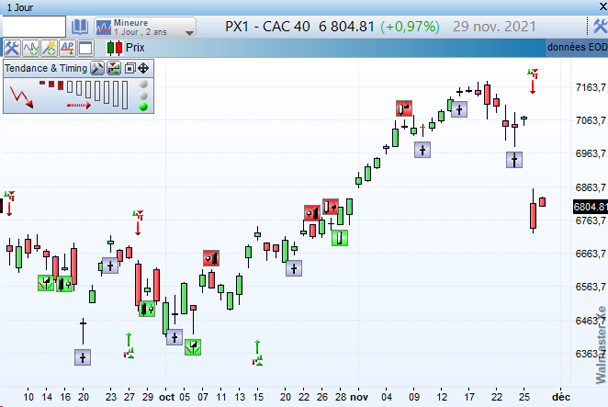Select the Prix label

pyautogui.click(x=135, y=48)
